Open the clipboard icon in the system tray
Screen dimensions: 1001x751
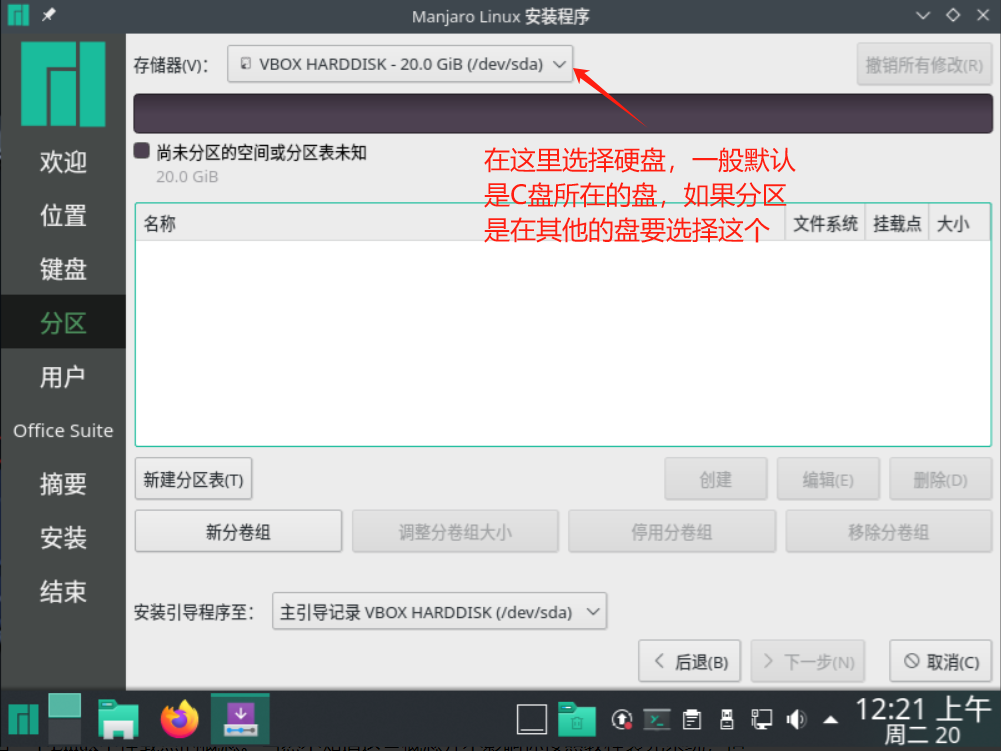(x=692, y=719)
